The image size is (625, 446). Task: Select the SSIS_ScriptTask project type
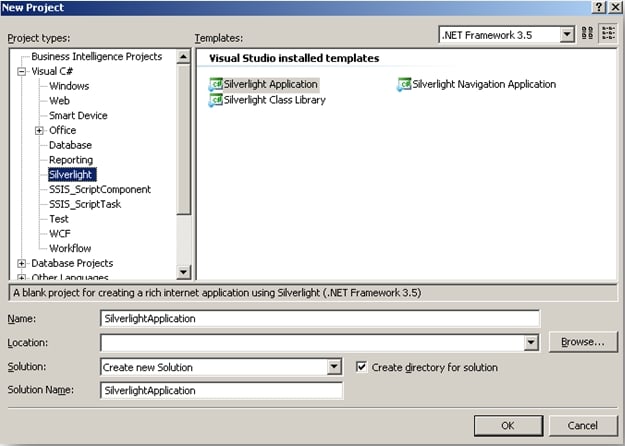tap(85, 204)
